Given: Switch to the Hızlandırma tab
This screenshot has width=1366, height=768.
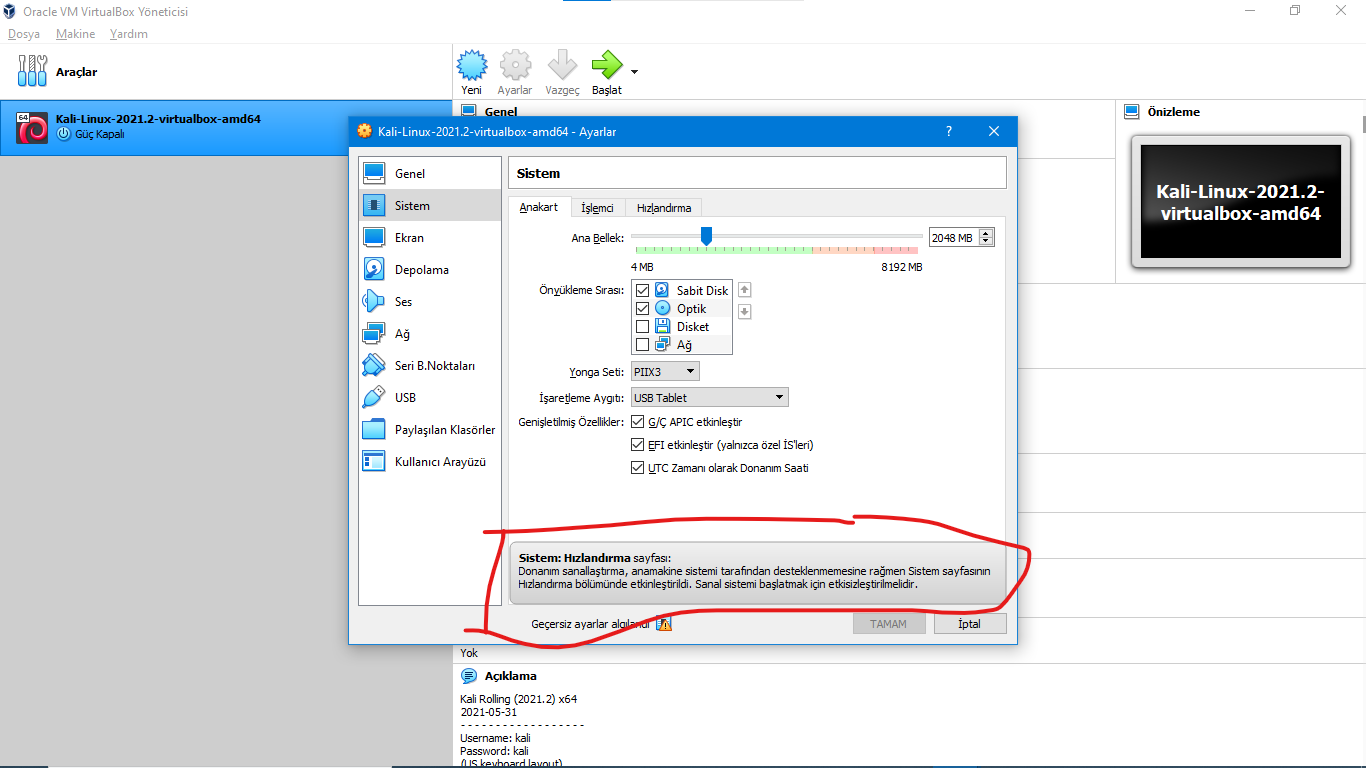Looking at the screenshot, I should (664, 208).
